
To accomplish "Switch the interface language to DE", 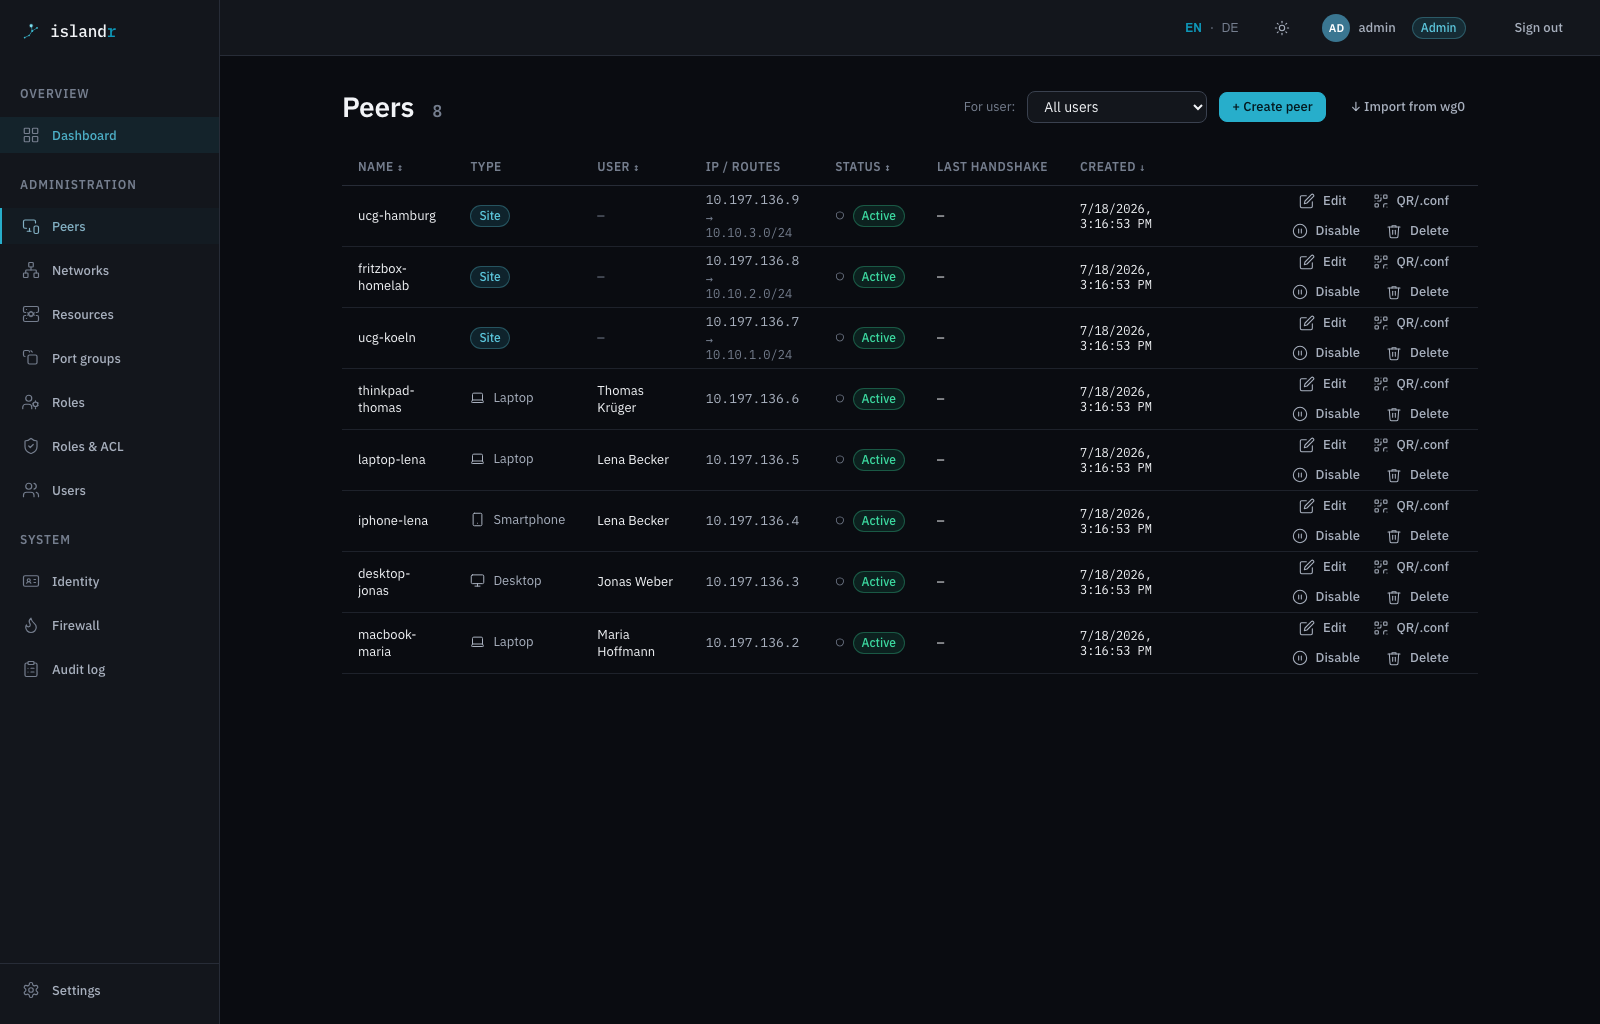I will tap(1230, 28).
